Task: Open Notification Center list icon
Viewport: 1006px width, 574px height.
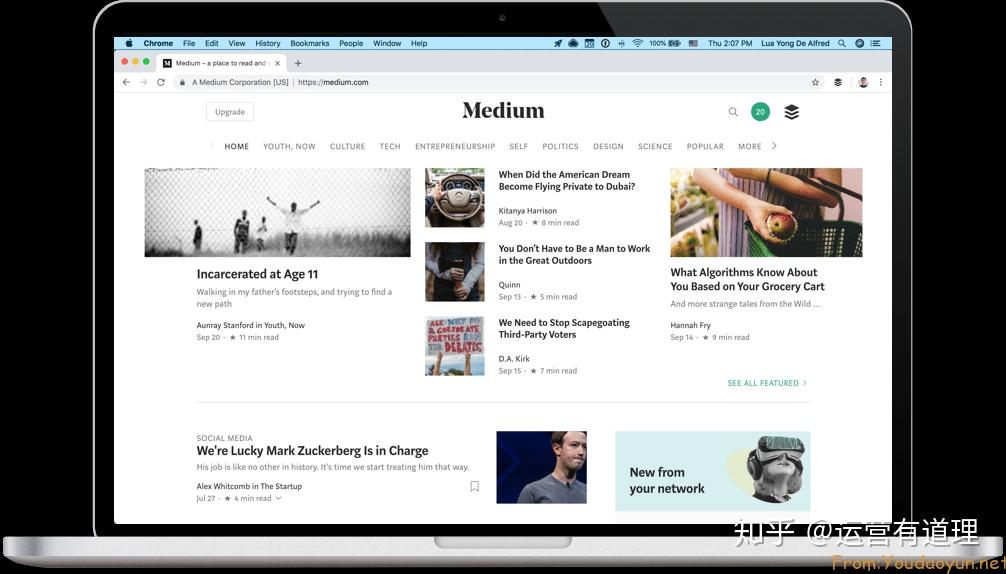Action: coord(876,43)
